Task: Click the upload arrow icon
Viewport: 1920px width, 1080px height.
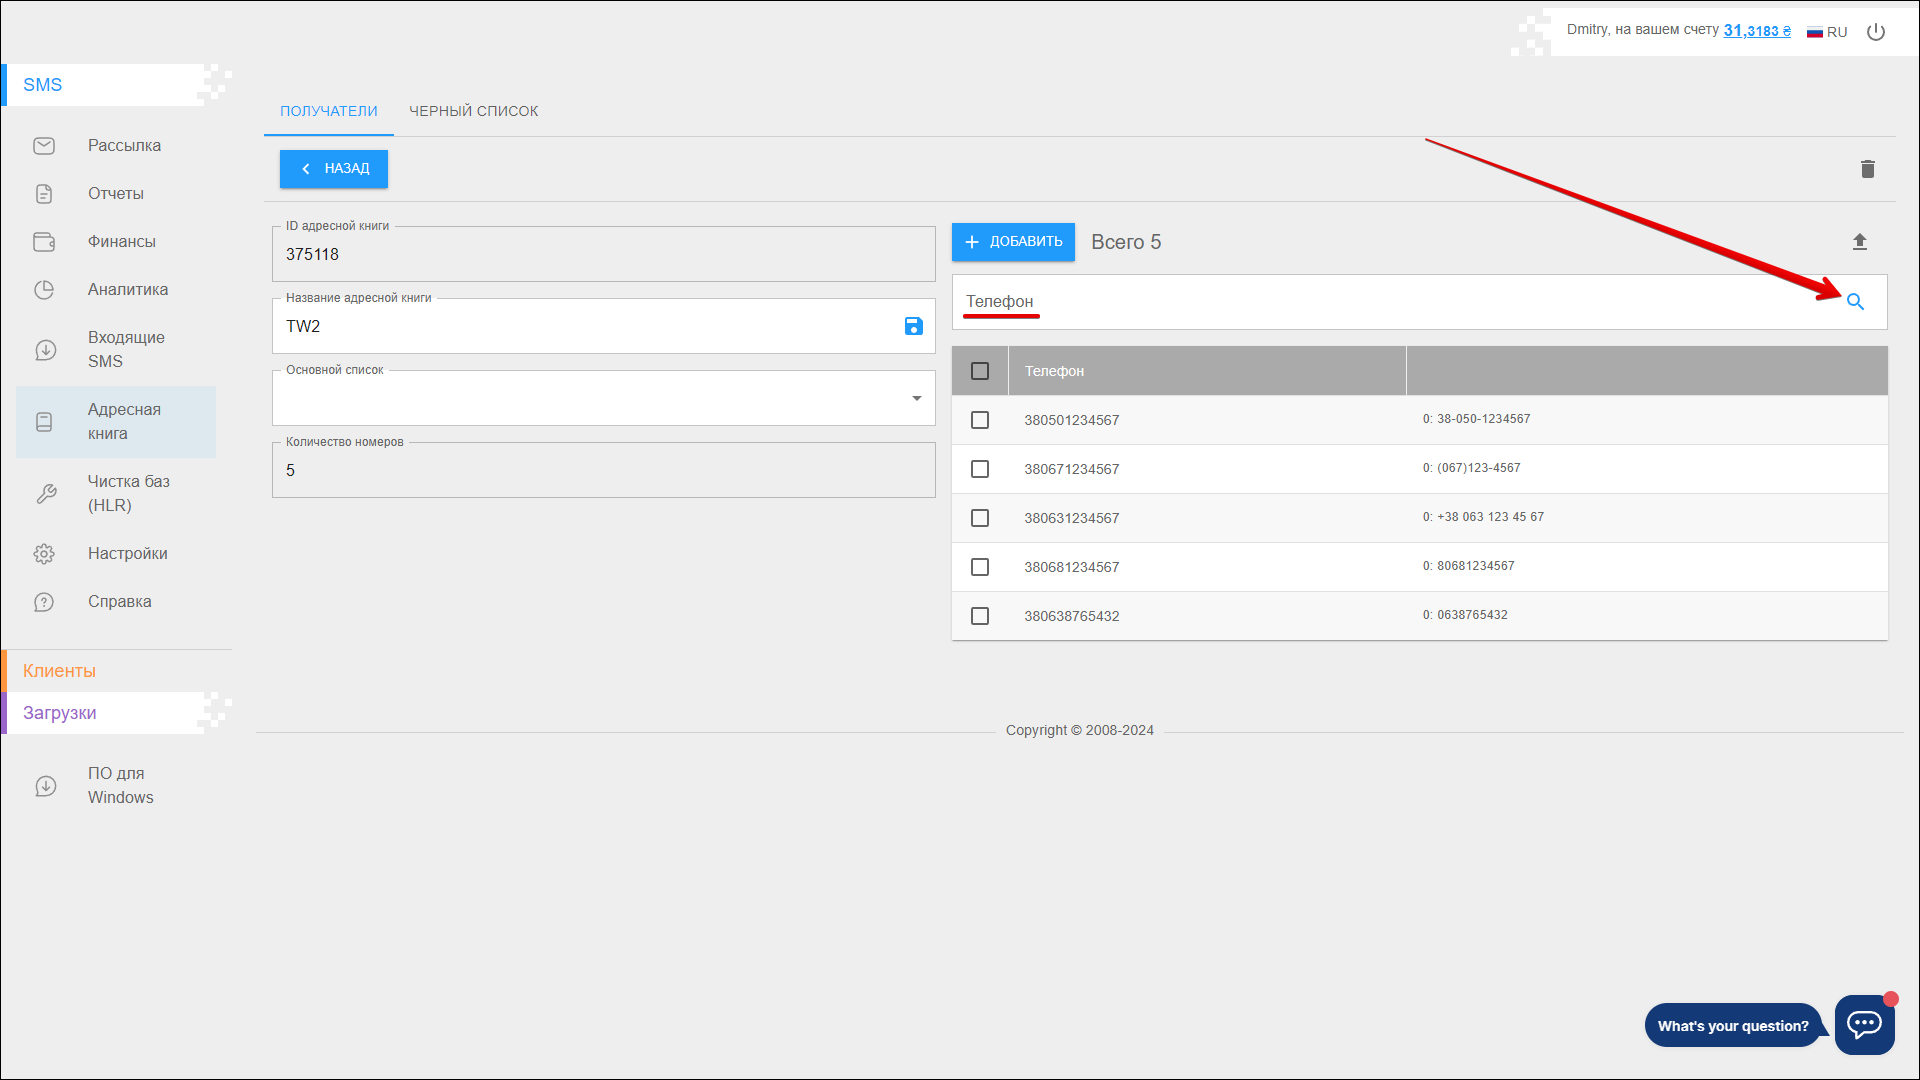Action: (1859, 242)
